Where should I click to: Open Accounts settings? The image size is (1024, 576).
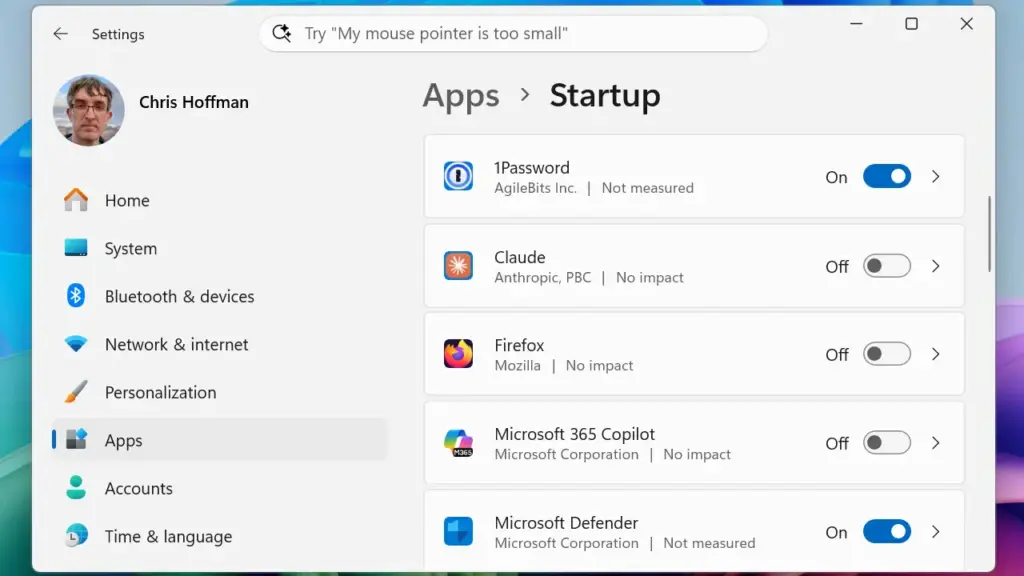(219, 488)
